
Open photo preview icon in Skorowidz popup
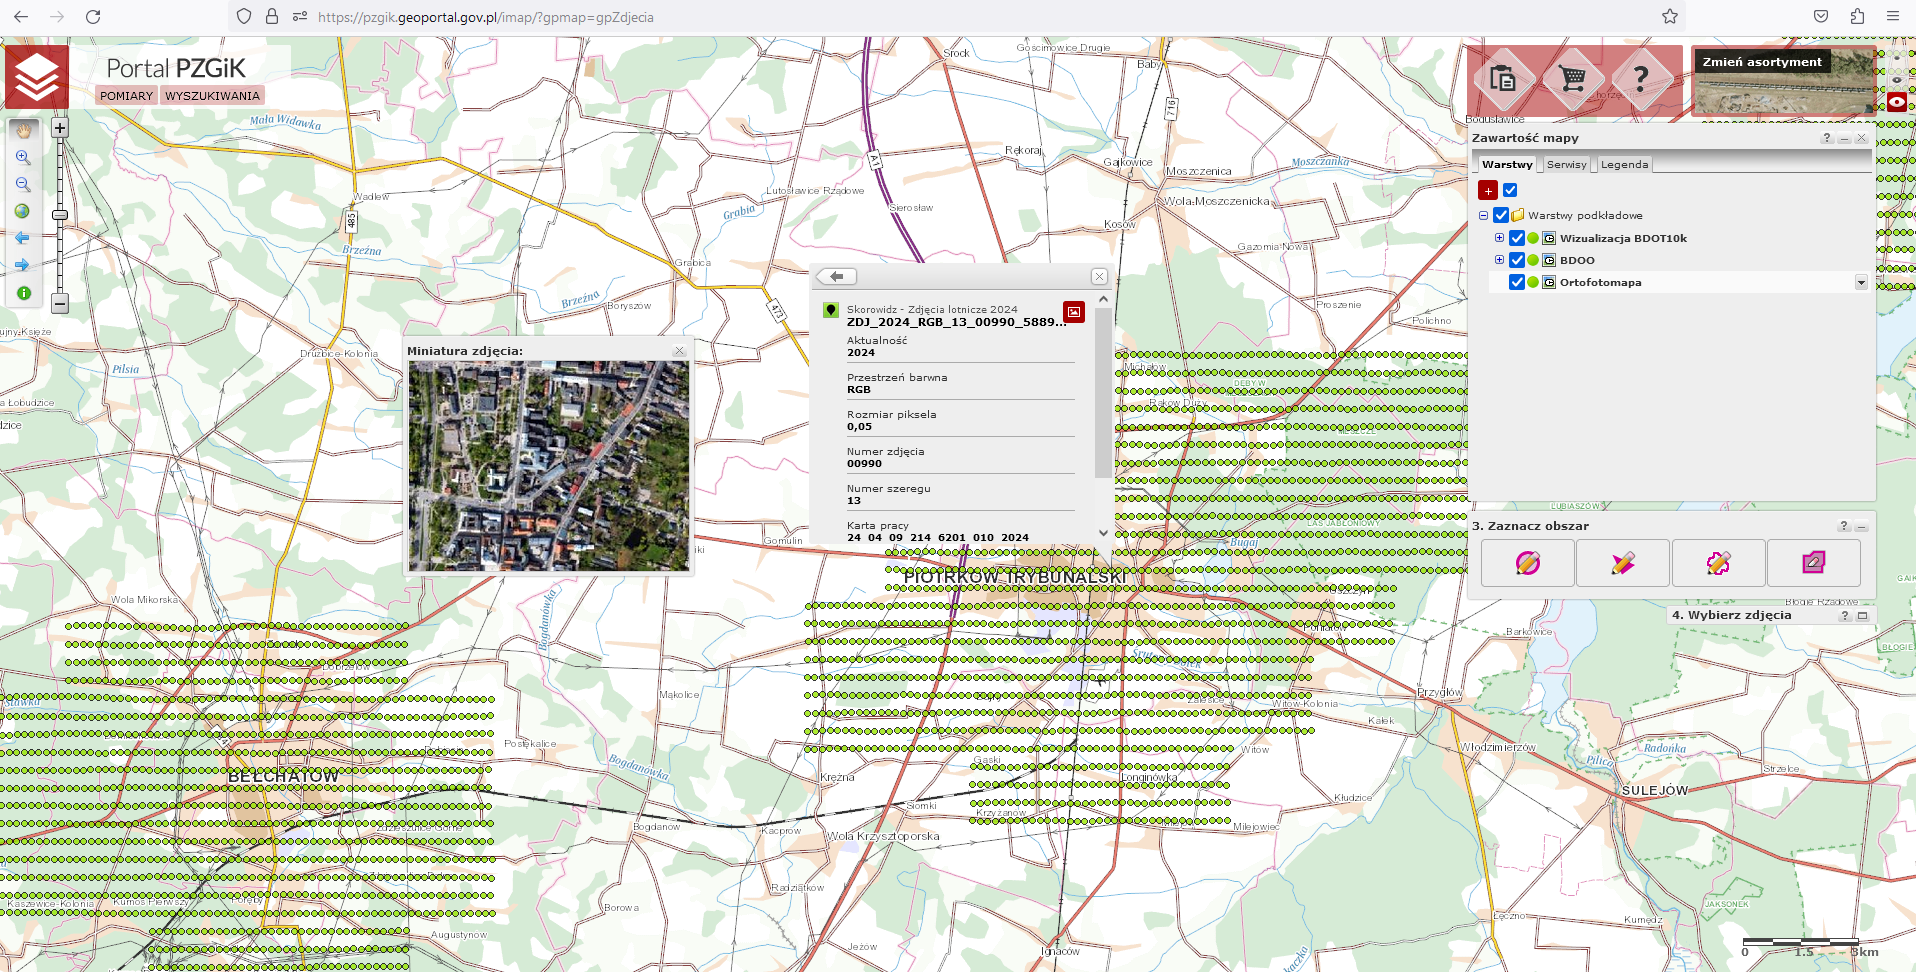coord(1073,312)
